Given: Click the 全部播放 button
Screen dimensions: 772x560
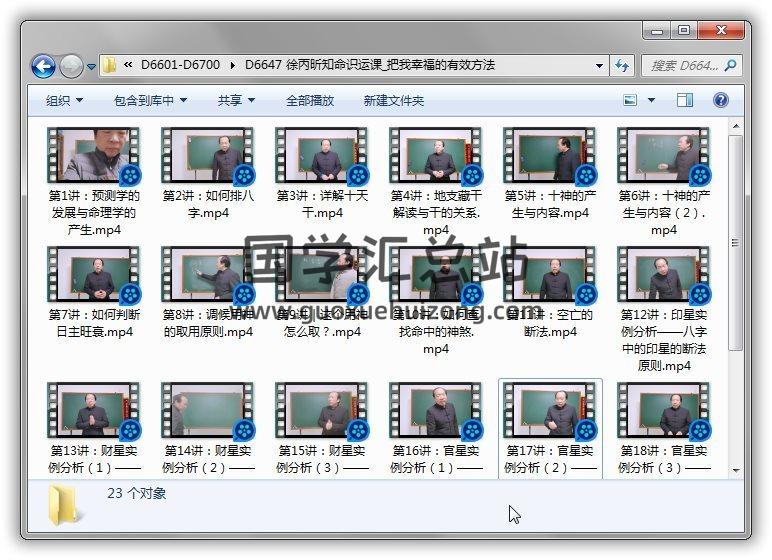Looking at the screenshot, I should pos(310,100).
